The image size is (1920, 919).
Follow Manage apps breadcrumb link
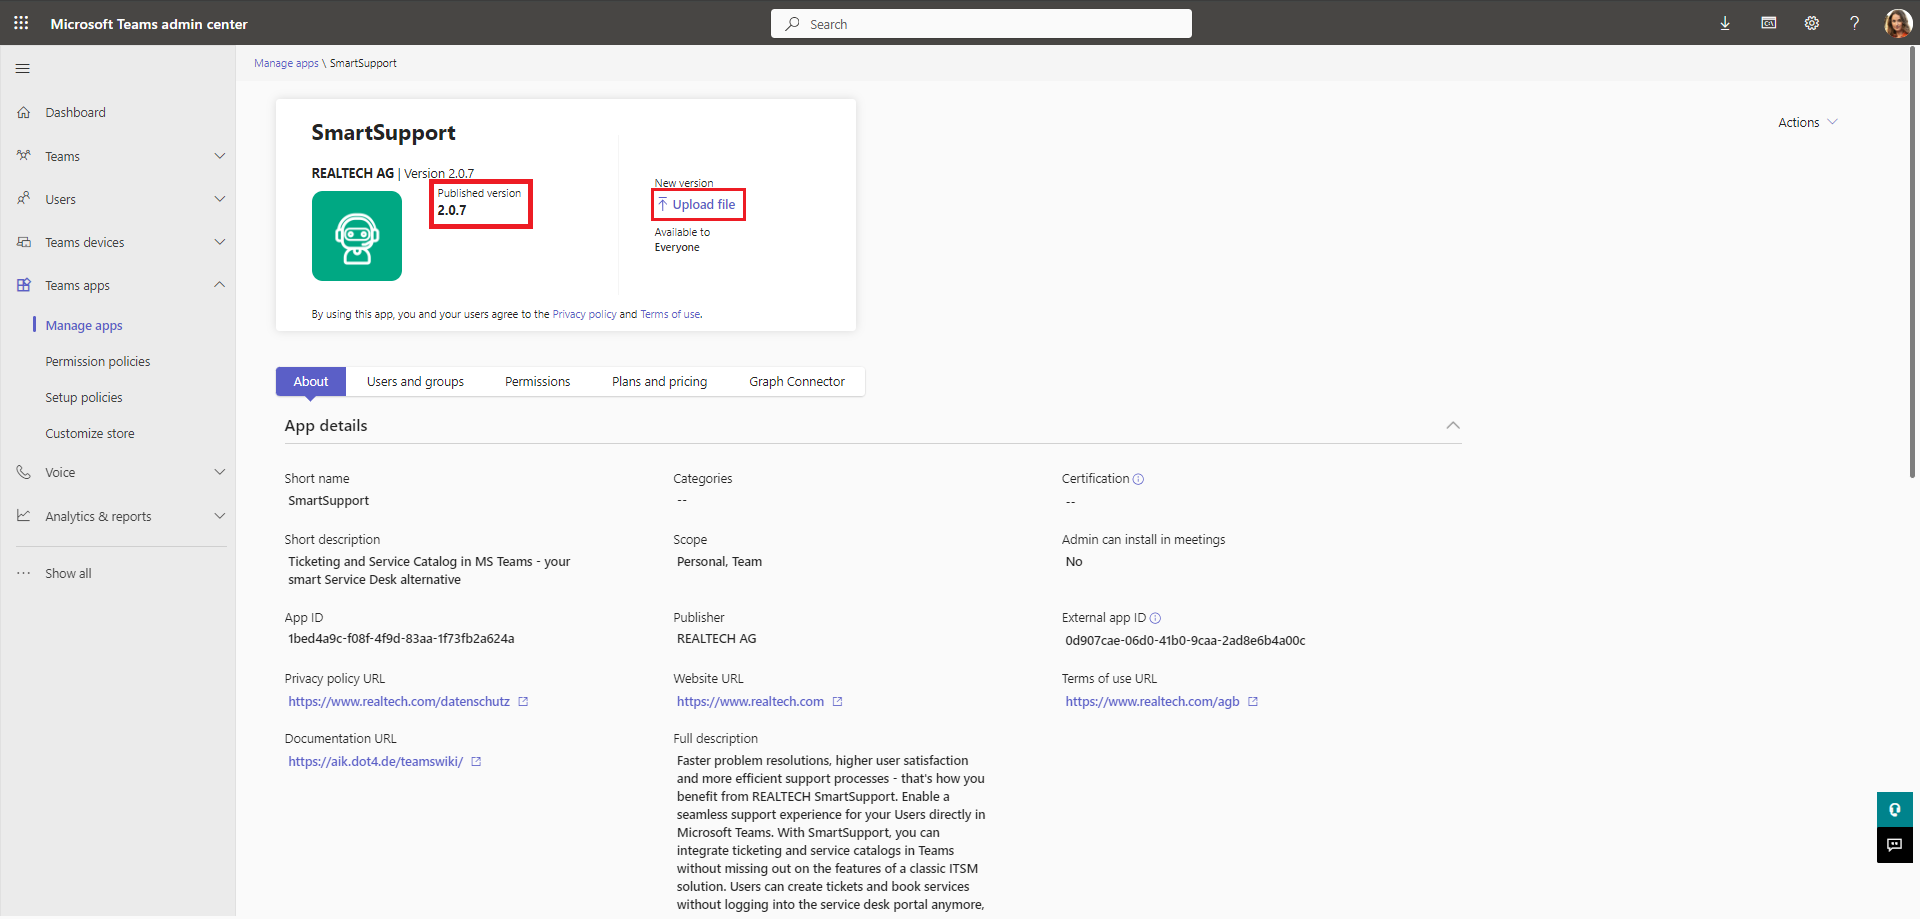(286, 63)
